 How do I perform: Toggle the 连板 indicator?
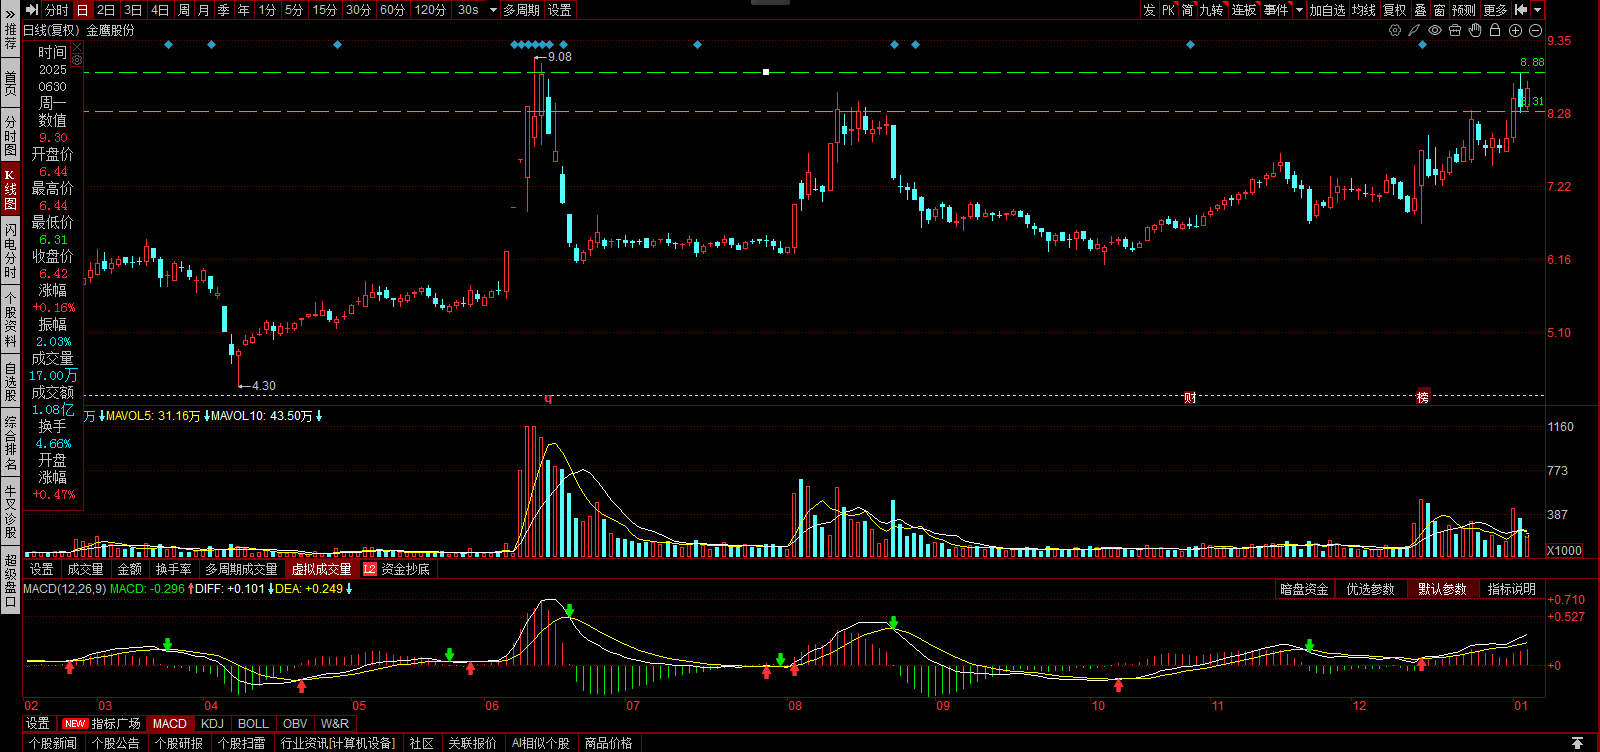(x=1243, y=10)
